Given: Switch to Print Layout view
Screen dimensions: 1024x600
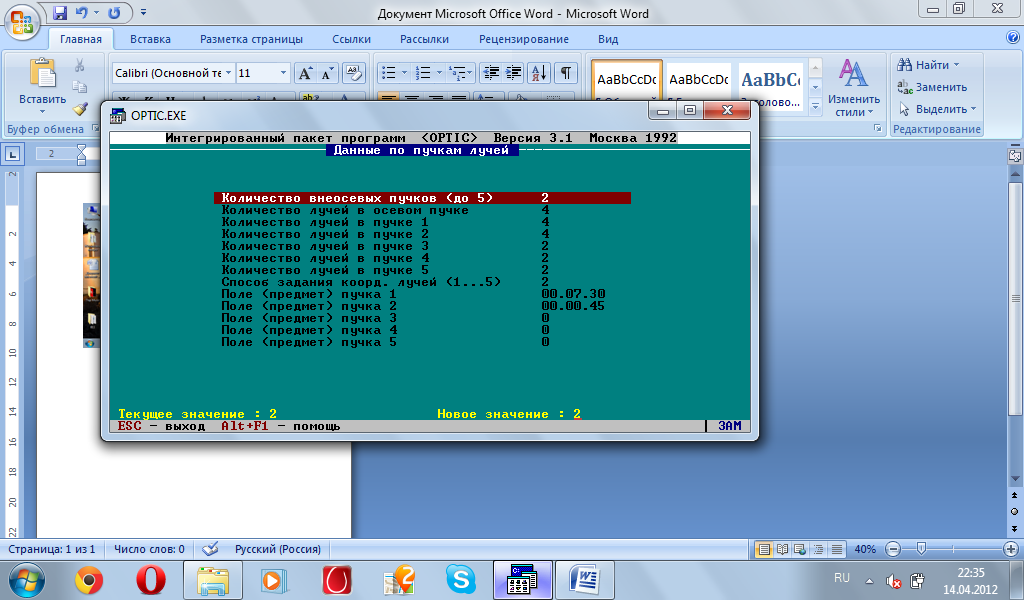Looking at the screenshot, I should pyautogui.click(x=763, y=549).
